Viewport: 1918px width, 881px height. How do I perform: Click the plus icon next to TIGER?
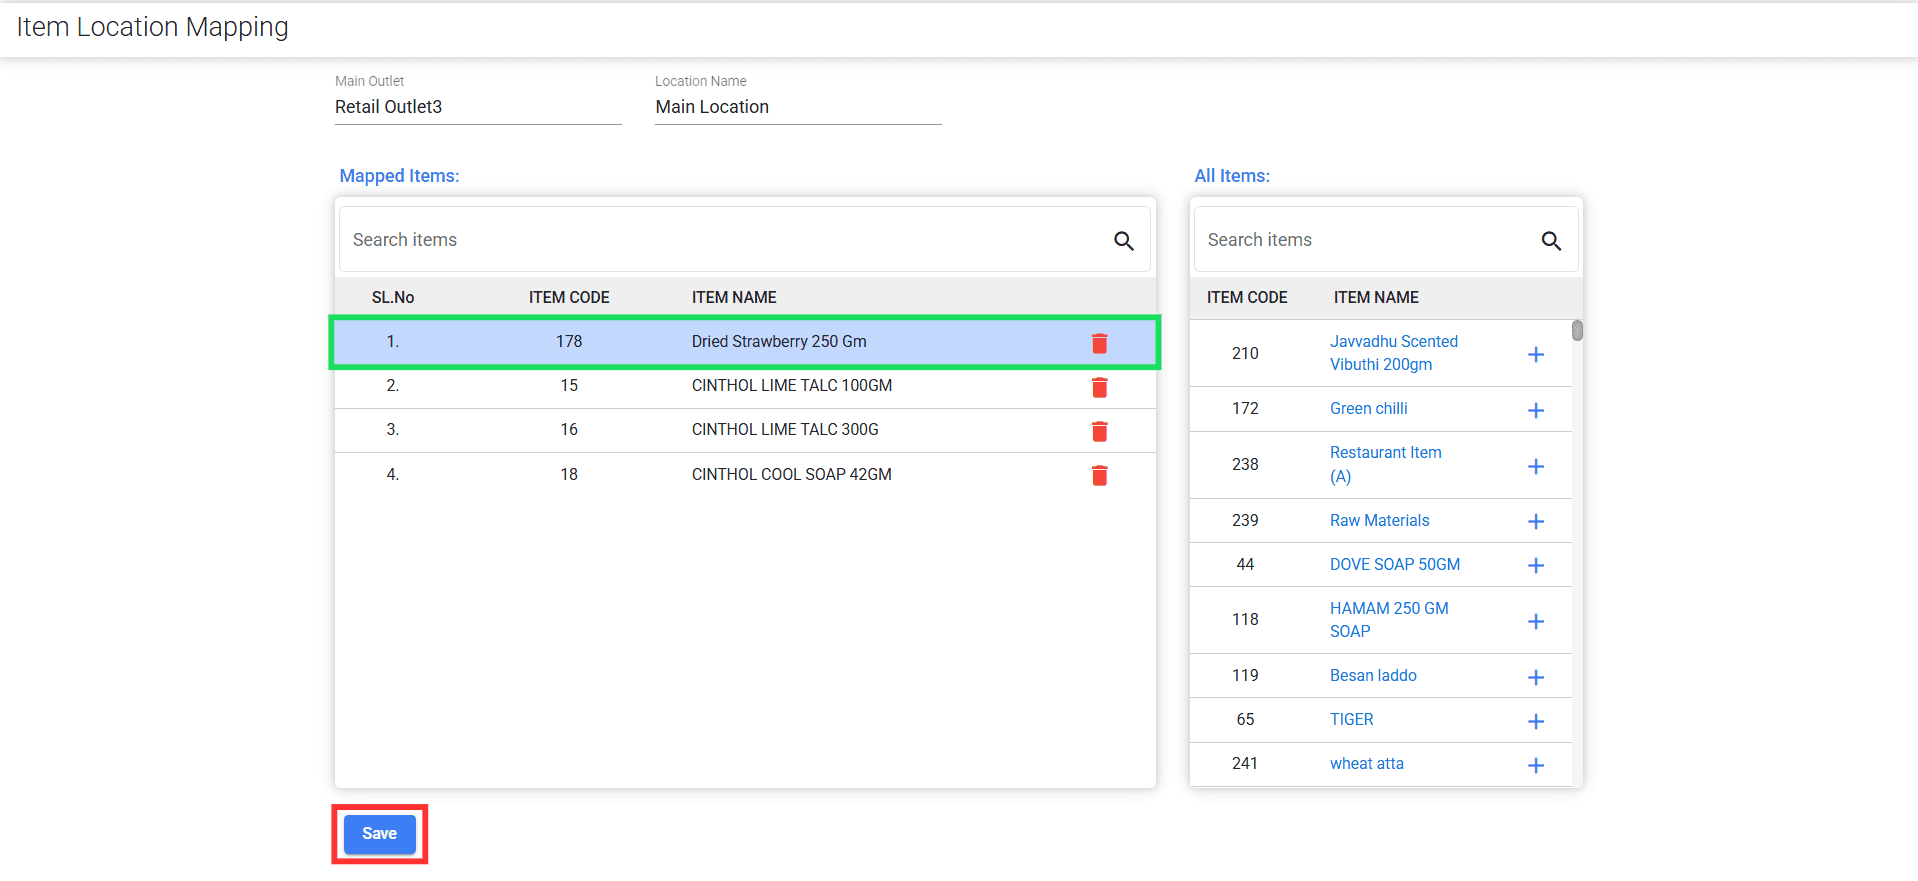(1536, 721)
